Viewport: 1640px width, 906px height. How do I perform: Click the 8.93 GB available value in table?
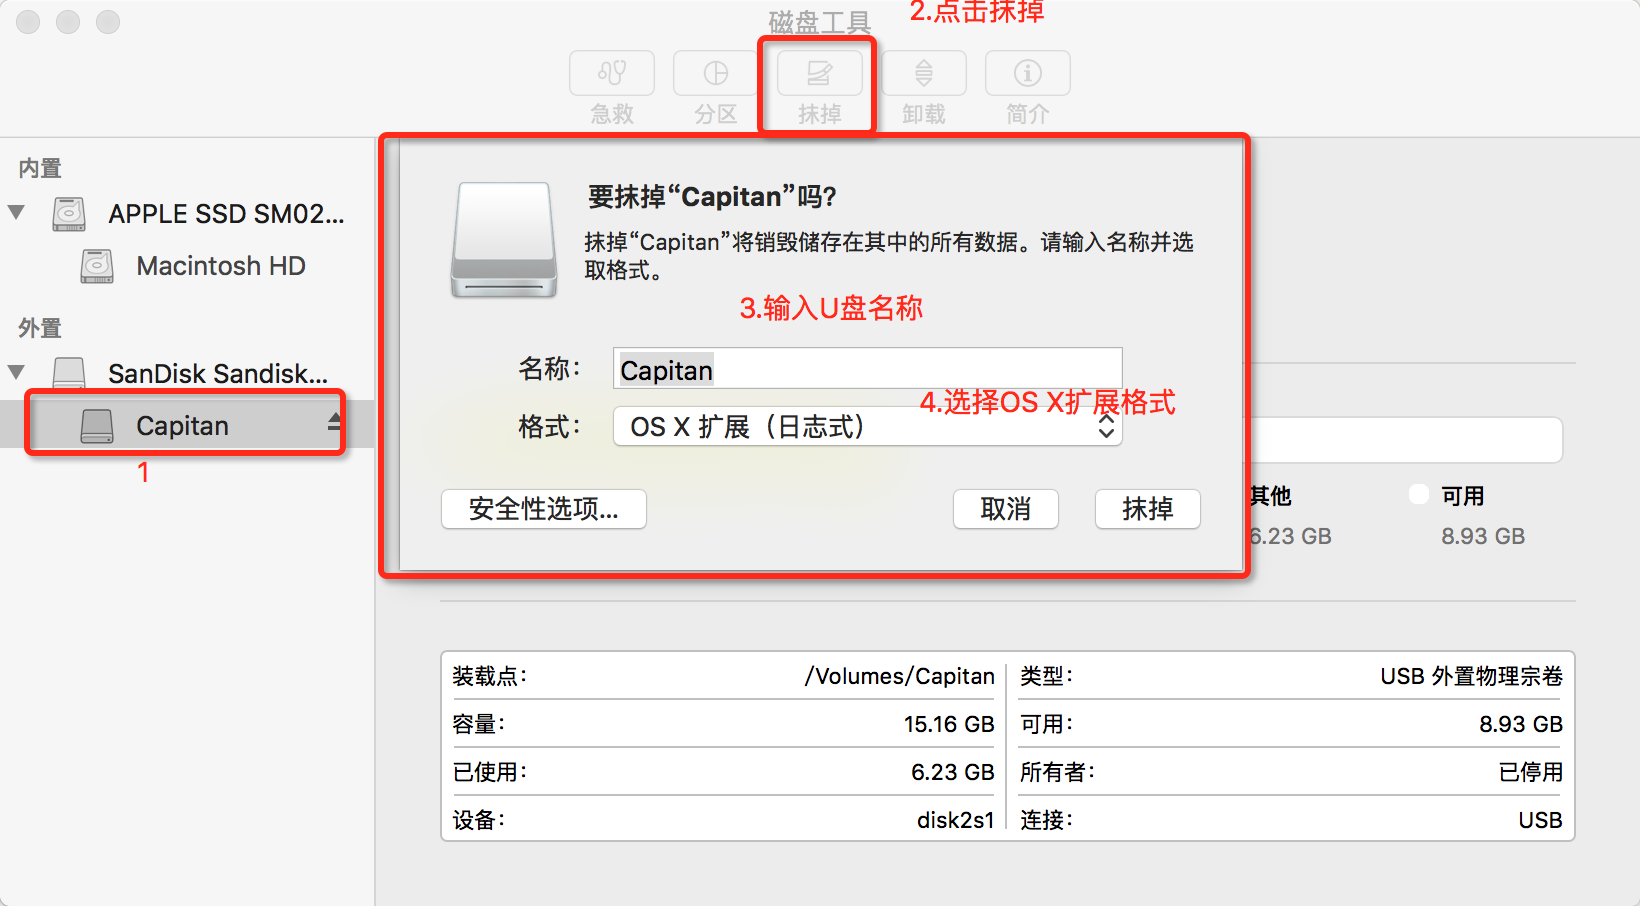(x=1521, y=724)
